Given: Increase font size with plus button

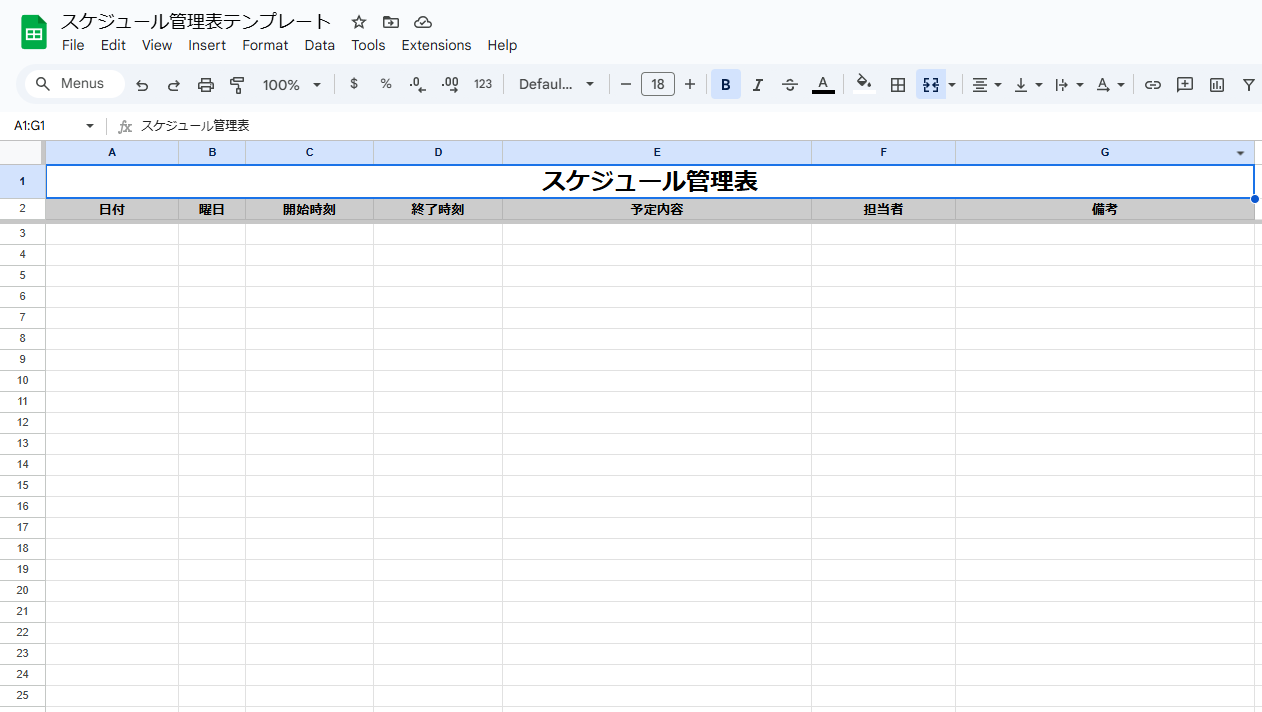Looking at the screenshot, I should point(690,85).
